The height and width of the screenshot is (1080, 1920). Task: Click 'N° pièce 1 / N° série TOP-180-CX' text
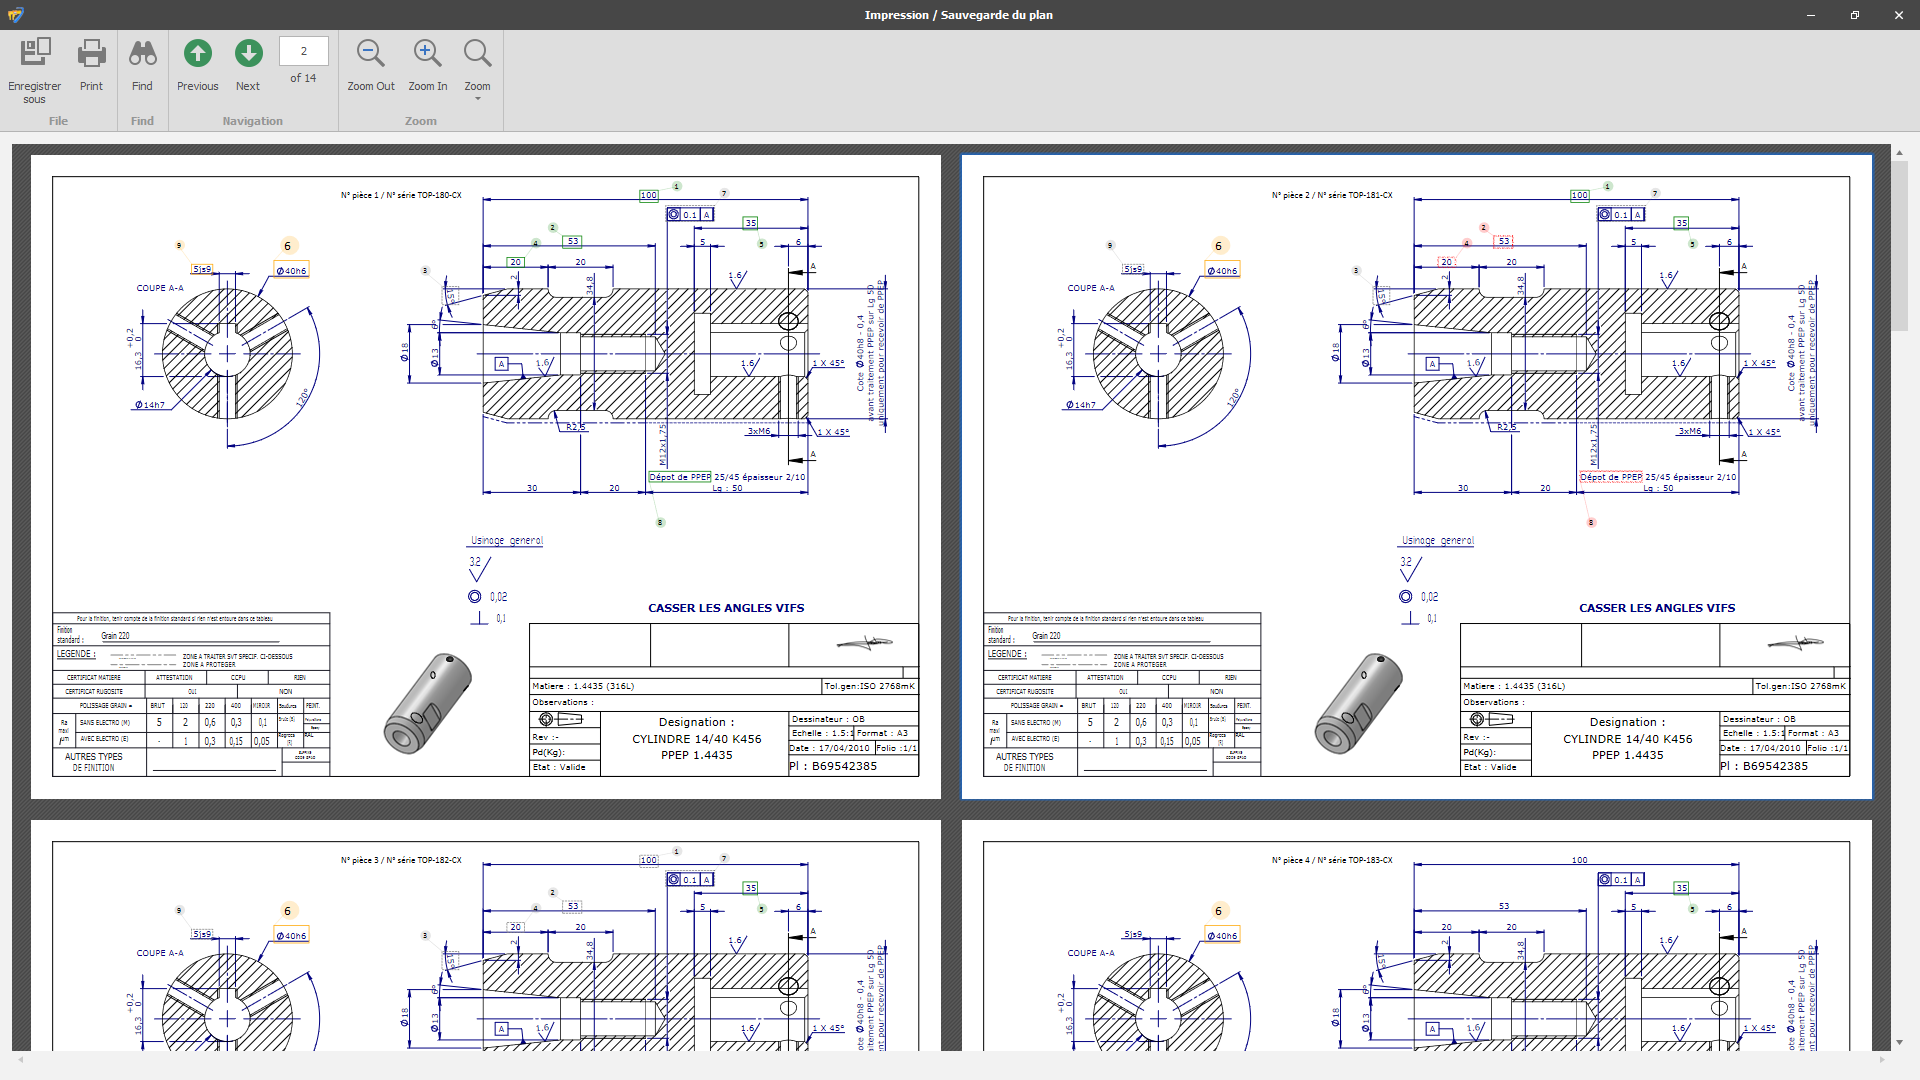(401, 196)
